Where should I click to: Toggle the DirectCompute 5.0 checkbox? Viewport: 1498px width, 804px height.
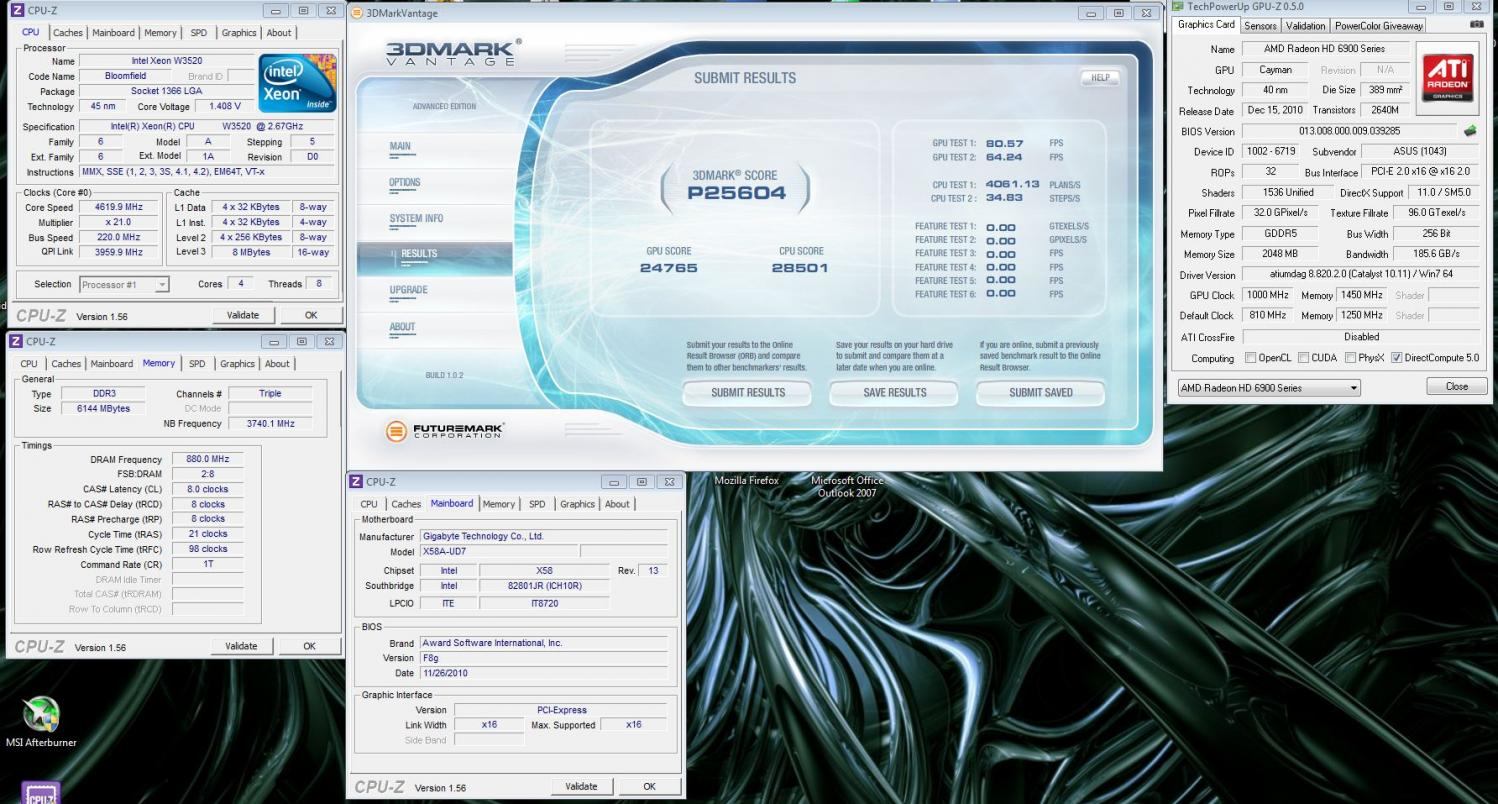[1396, 358]
